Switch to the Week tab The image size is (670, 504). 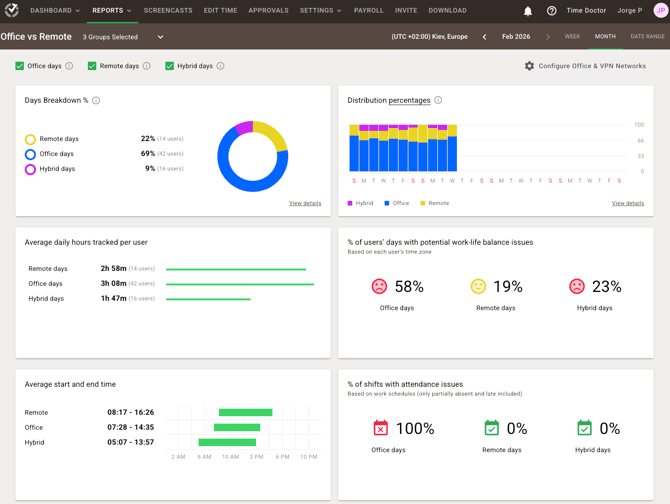pos(572,37)
